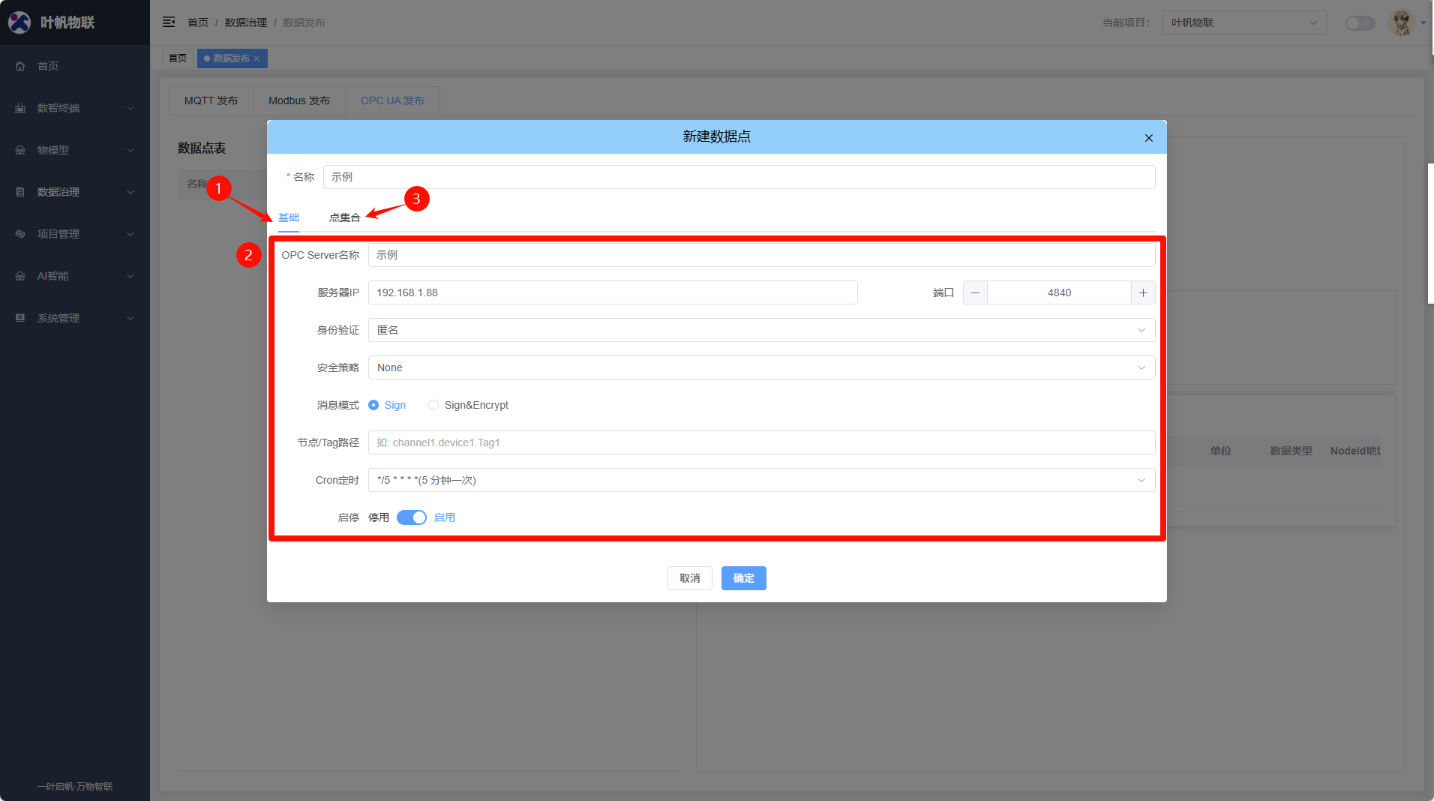Select the Sign&Encrypt radio option
Screen dimensions: 1434x801
[433, 405]
